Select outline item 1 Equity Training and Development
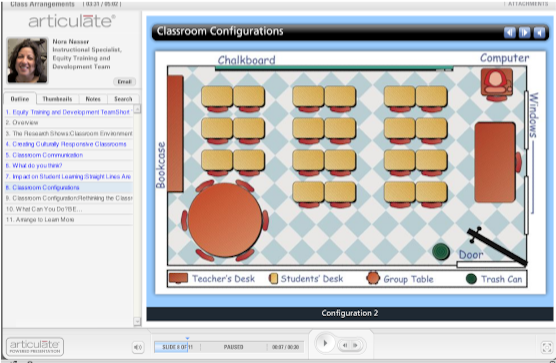The width and height of the screenshot is (556, 363). tap(68, 112)
